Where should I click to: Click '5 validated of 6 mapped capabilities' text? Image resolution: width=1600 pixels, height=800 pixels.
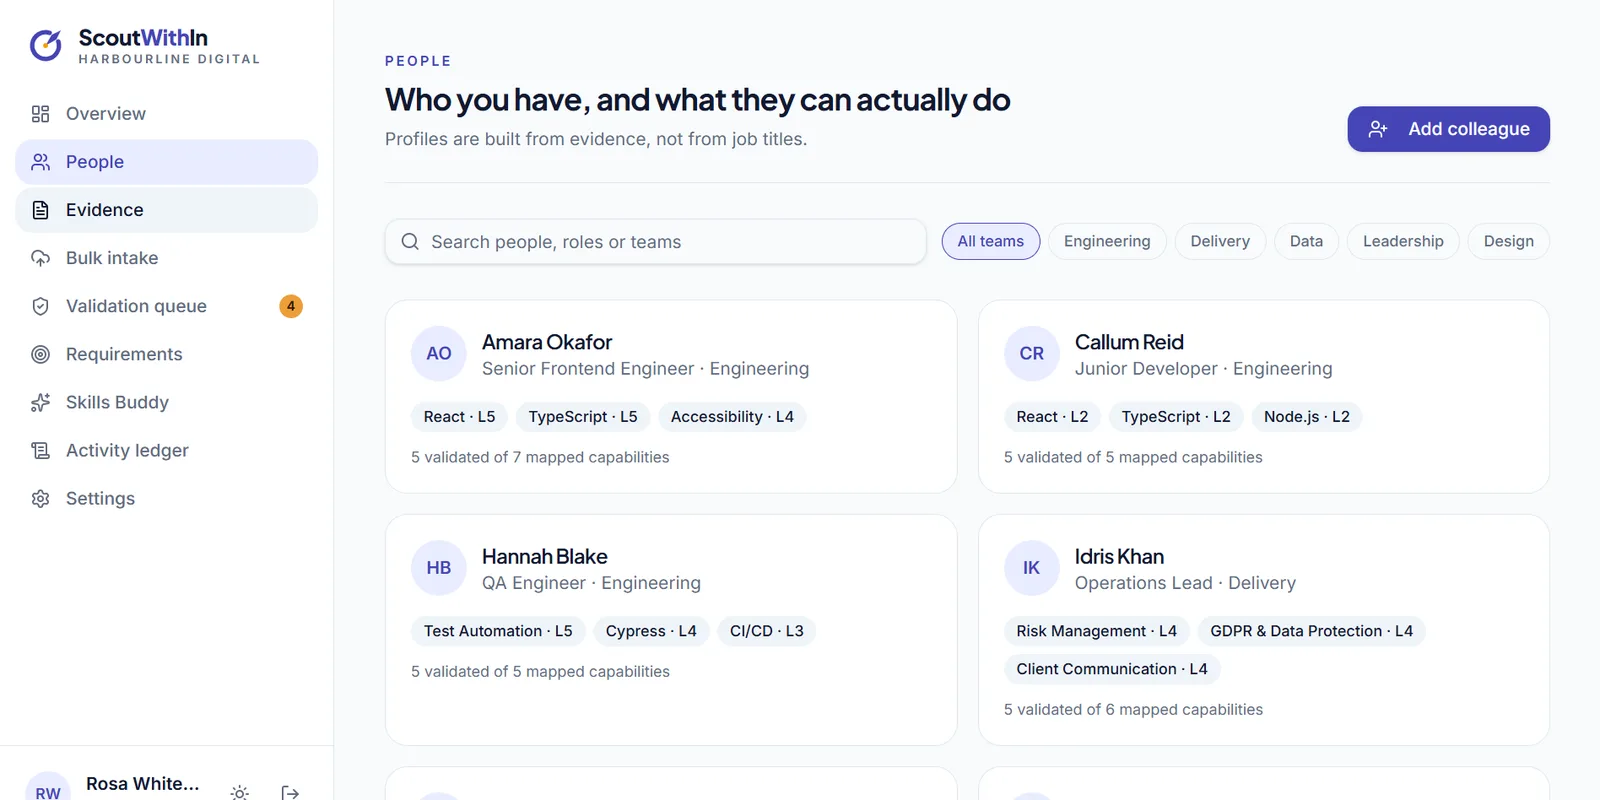pyautogui.click(x=1133, y=709)
